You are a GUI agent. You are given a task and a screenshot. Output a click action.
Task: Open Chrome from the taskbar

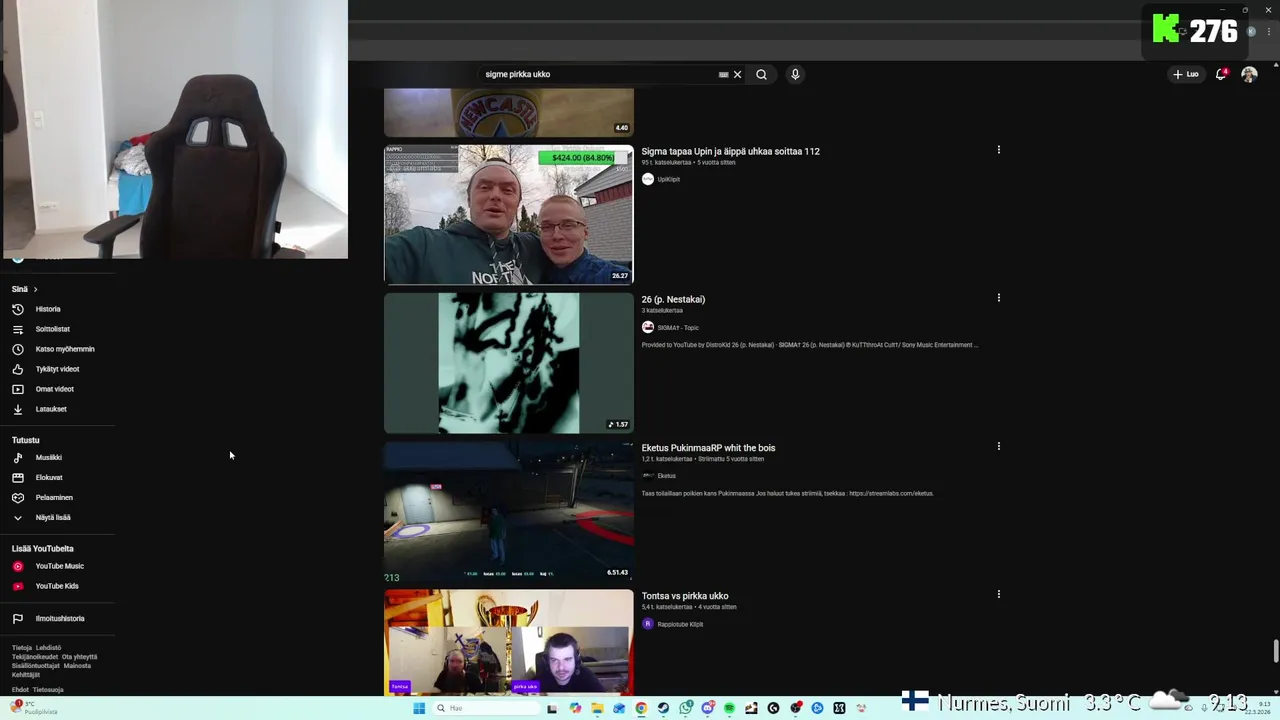click(641, 708)
